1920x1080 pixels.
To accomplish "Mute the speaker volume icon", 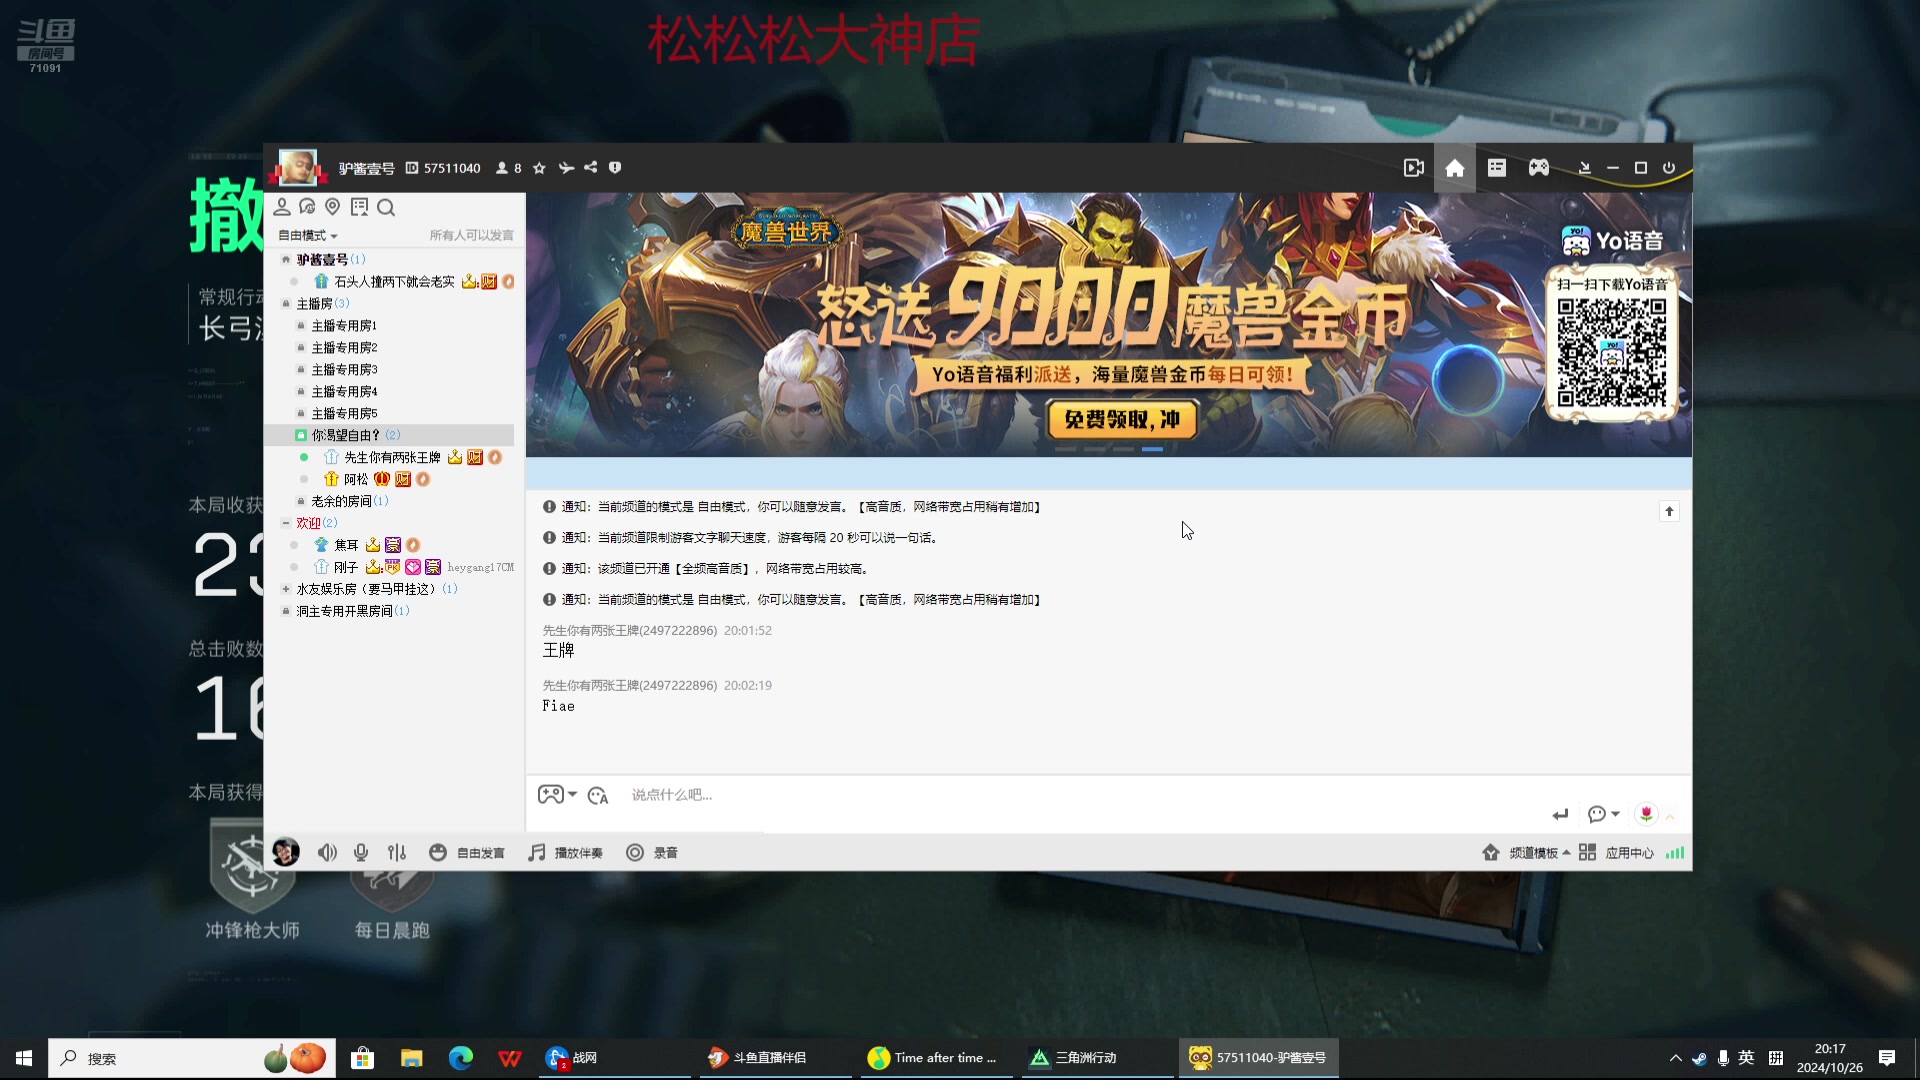I will coord(327,853).
